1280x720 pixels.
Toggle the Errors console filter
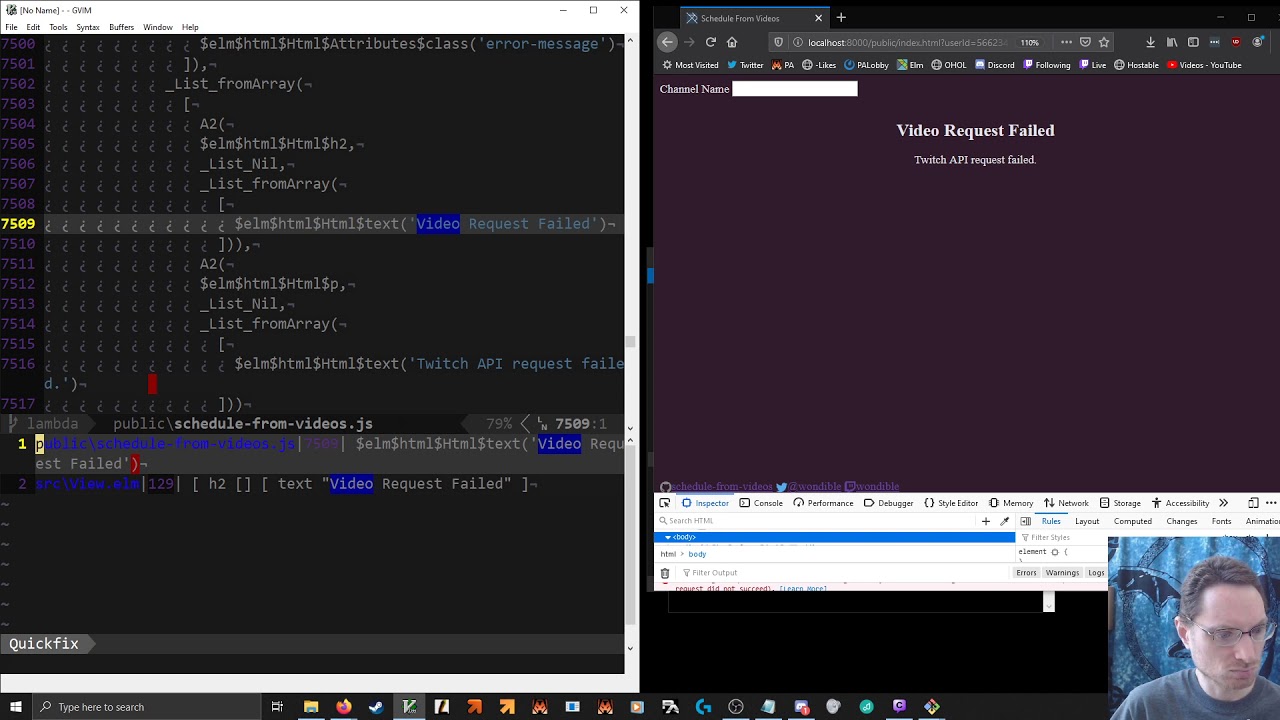pos(1026,573)
